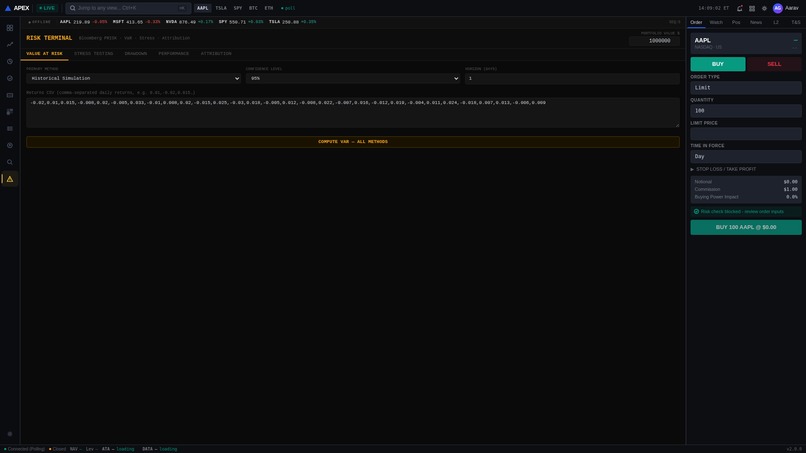Viewport: 806px width, 453px height.
Task: Switch to Attribution tab
Action: tap(216, 53)
